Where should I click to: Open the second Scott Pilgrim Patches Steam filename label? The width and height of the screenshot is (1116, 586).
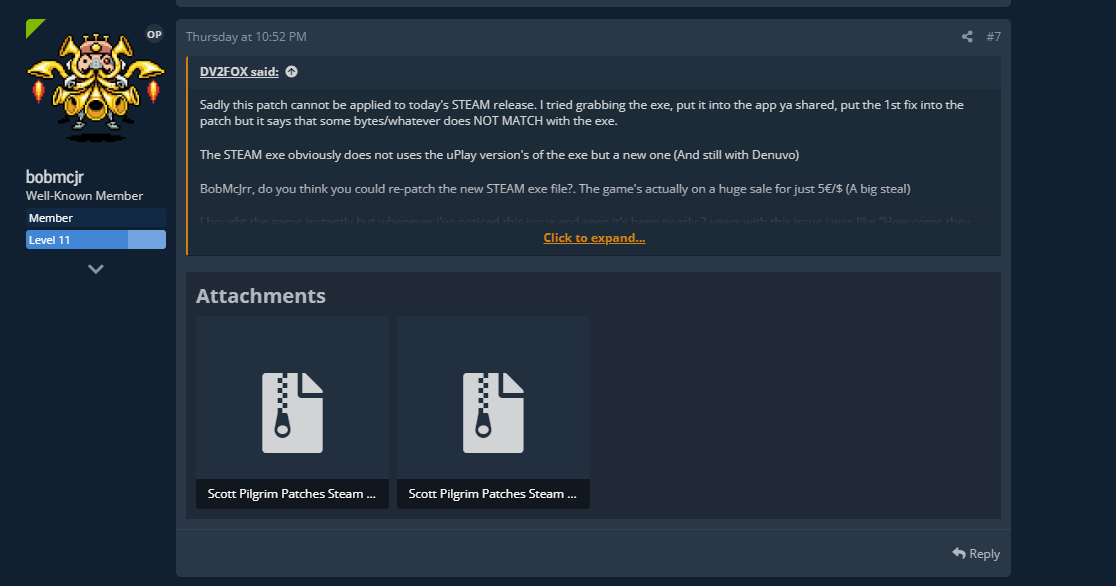(493, 493)
